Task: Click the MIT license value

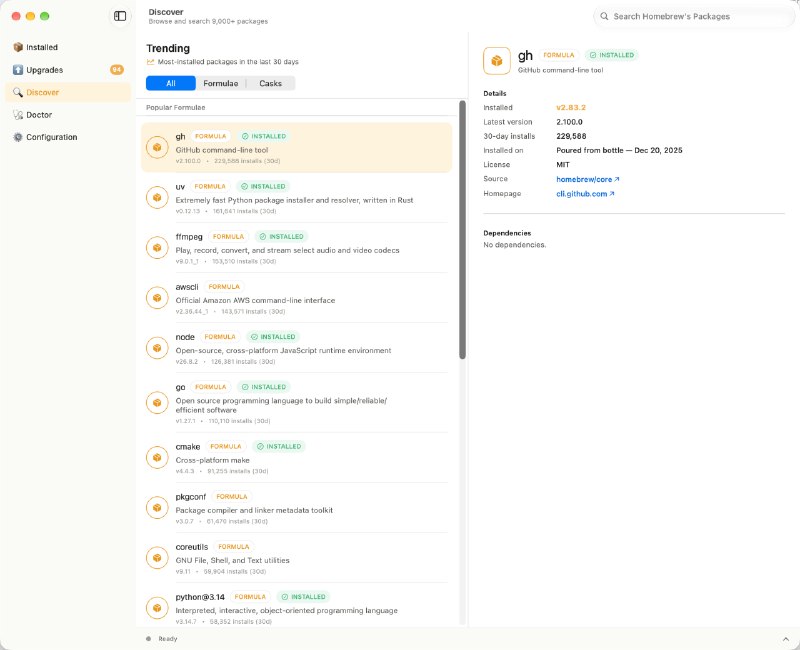Action: (563, 165)
